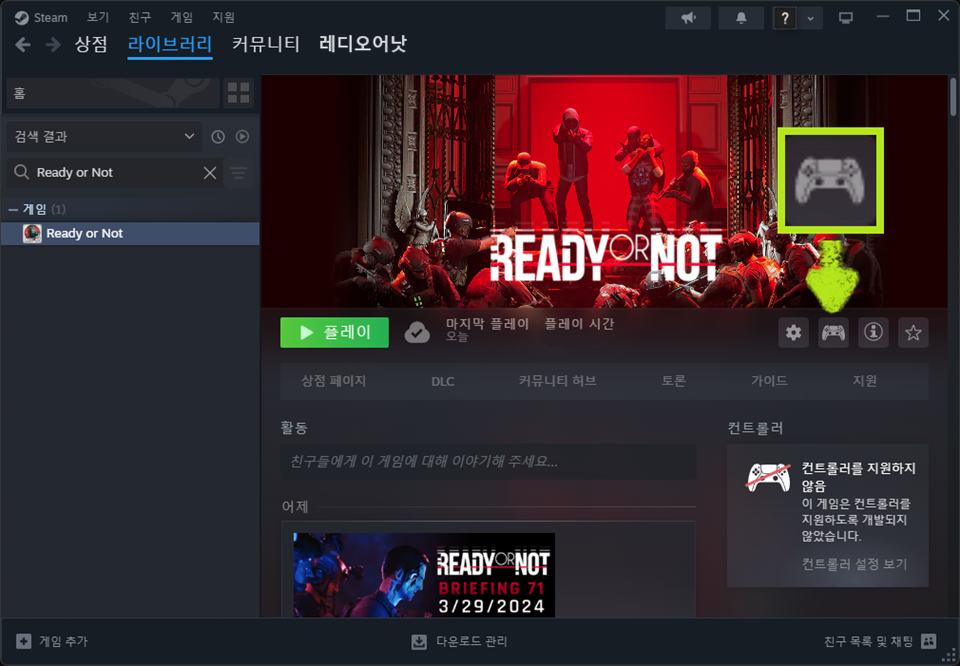
Task: Clear the search with the X
Action: click(x=210, y=173)
